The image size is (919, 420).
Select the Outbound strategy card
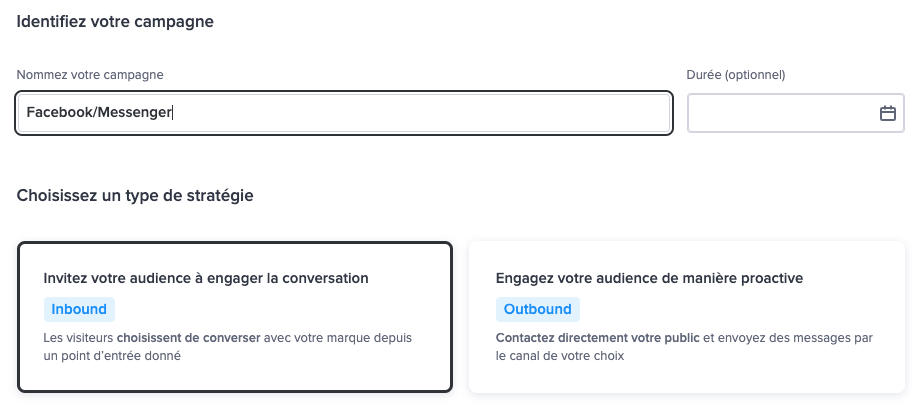[x=687, y=317]
